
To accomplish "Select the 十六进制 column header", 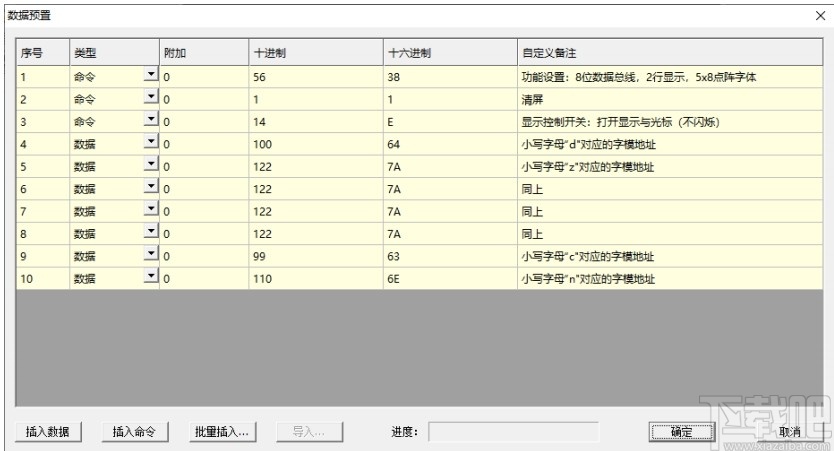I will point(450,53).
